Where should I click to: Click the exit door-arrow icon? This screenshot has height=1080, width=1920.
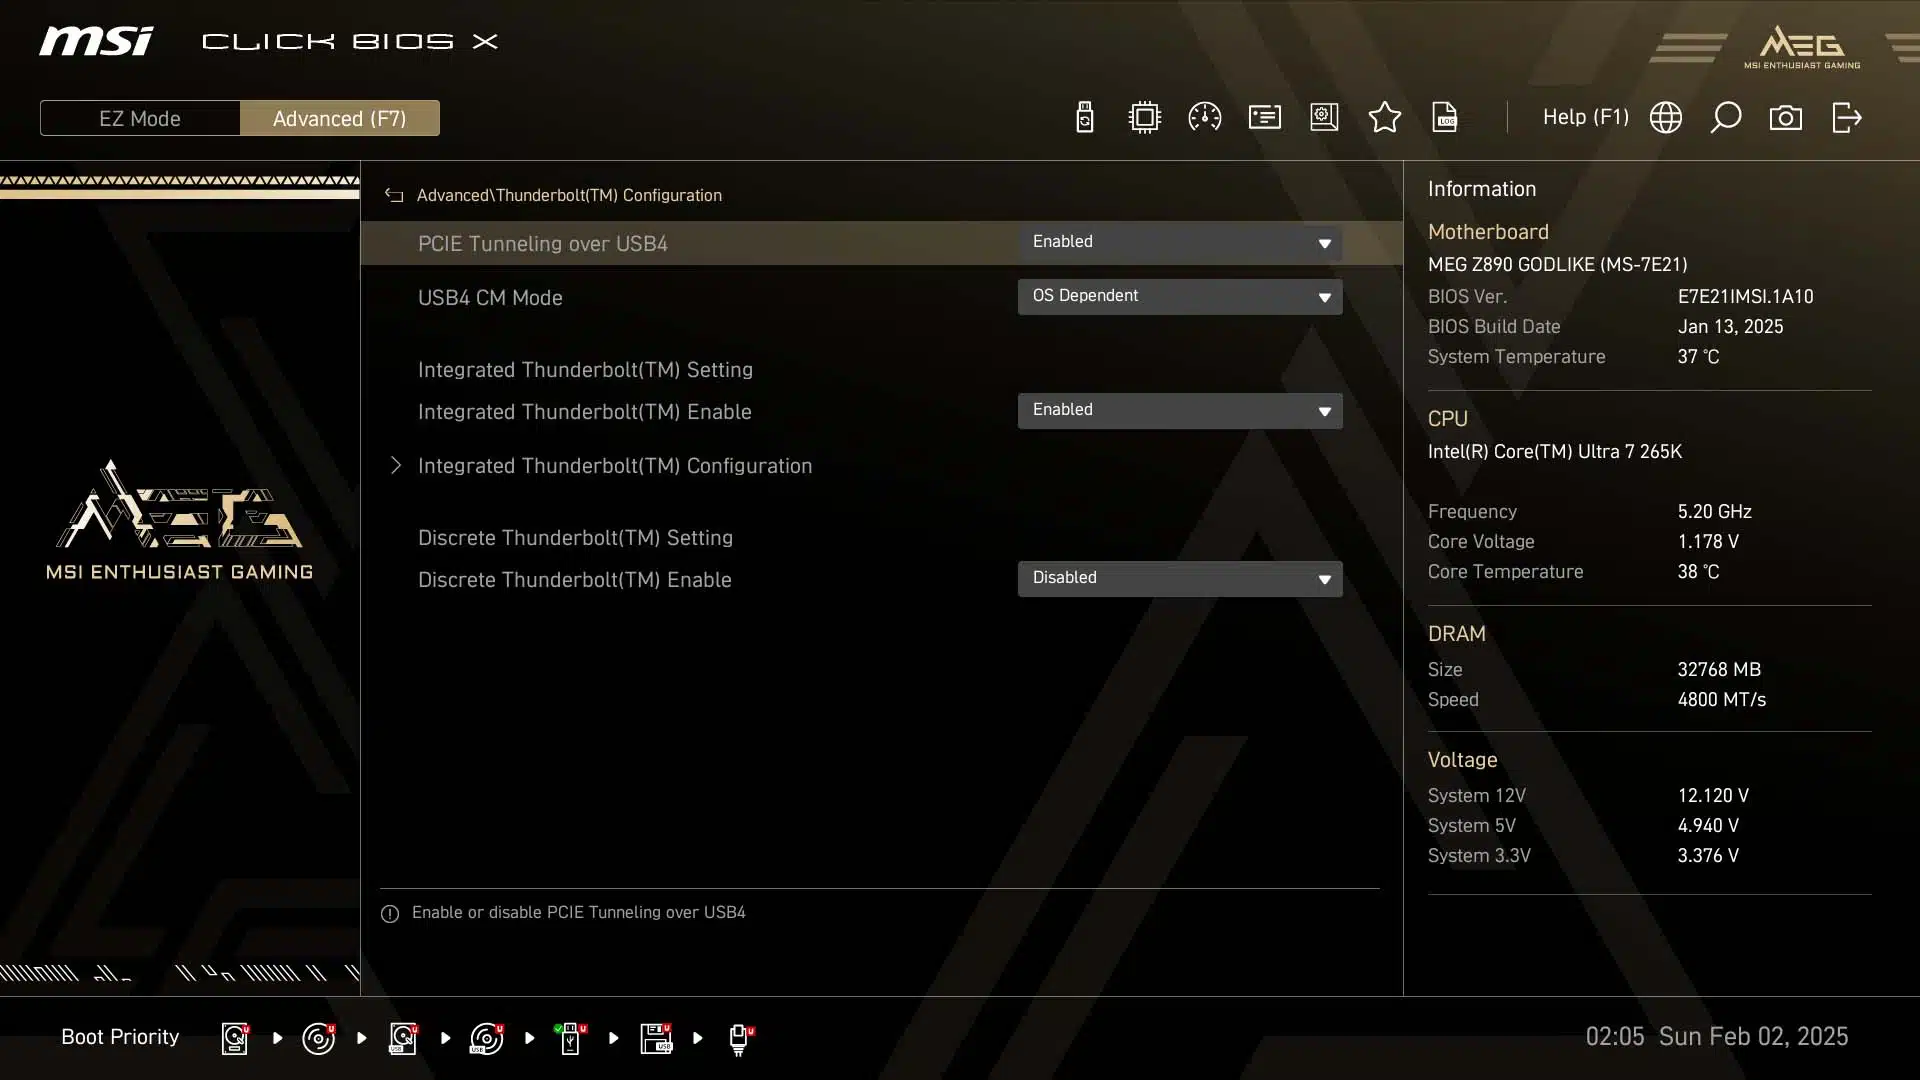coord(1846,118)
